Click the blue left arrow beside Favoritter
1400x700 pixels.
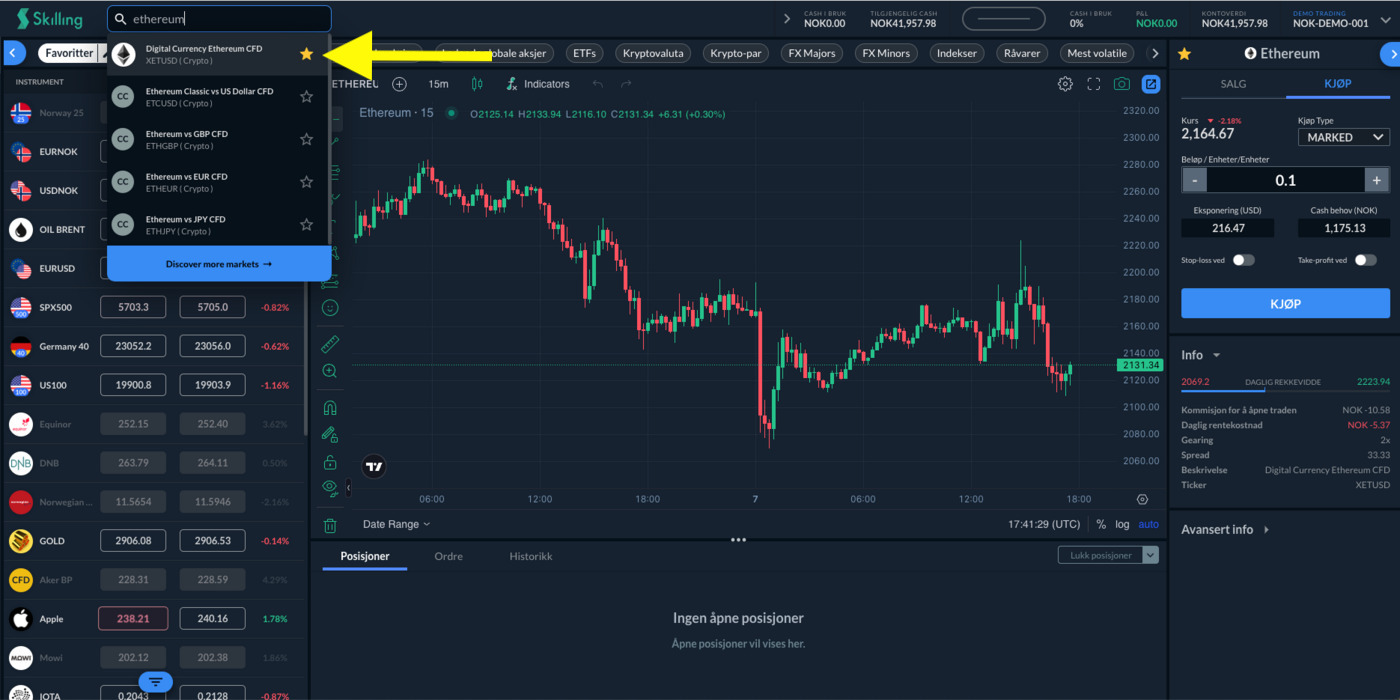pos(15,53)
